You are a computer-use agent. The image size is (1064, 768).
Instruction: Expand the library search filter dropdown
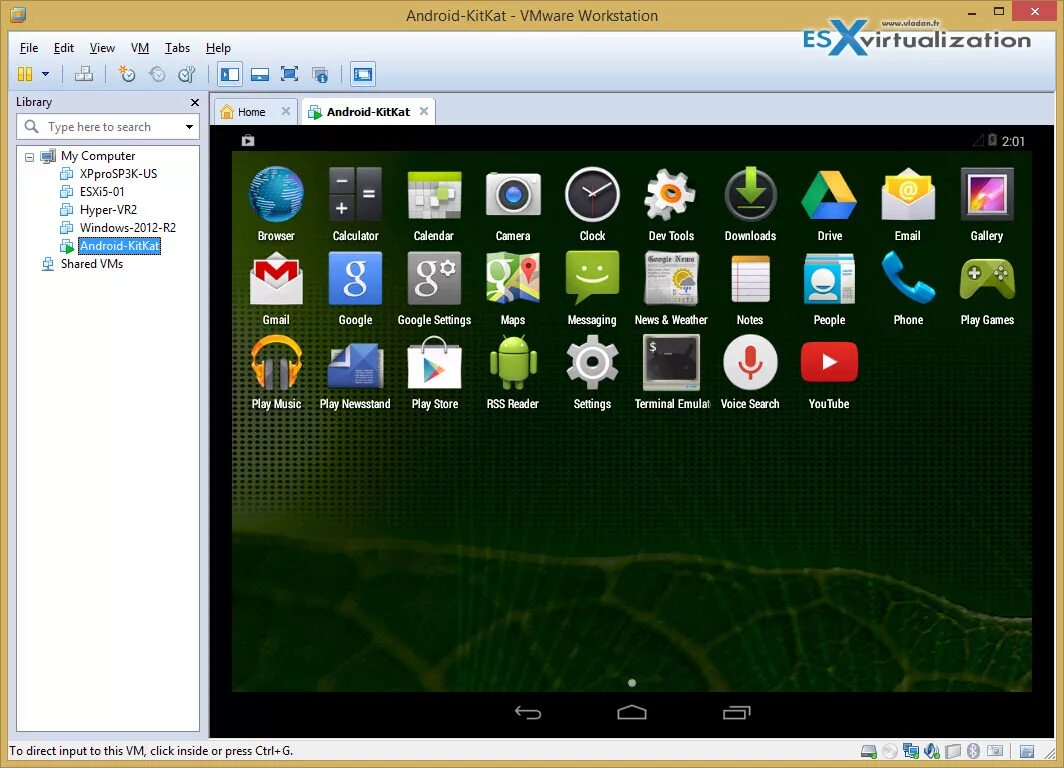[189, 127]
